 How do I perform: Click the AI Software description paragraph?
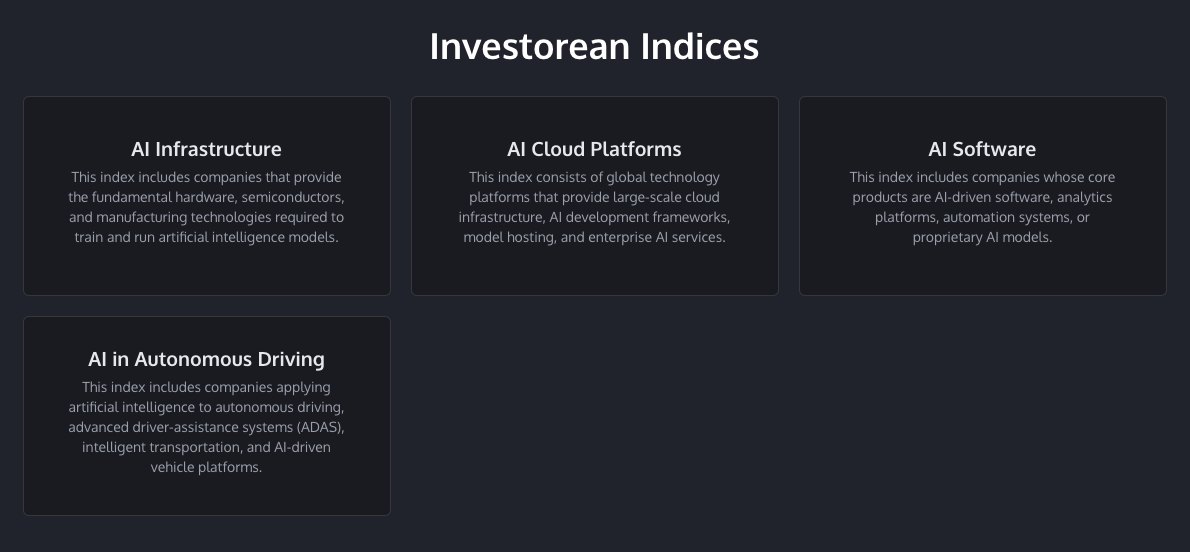(982, 208)
